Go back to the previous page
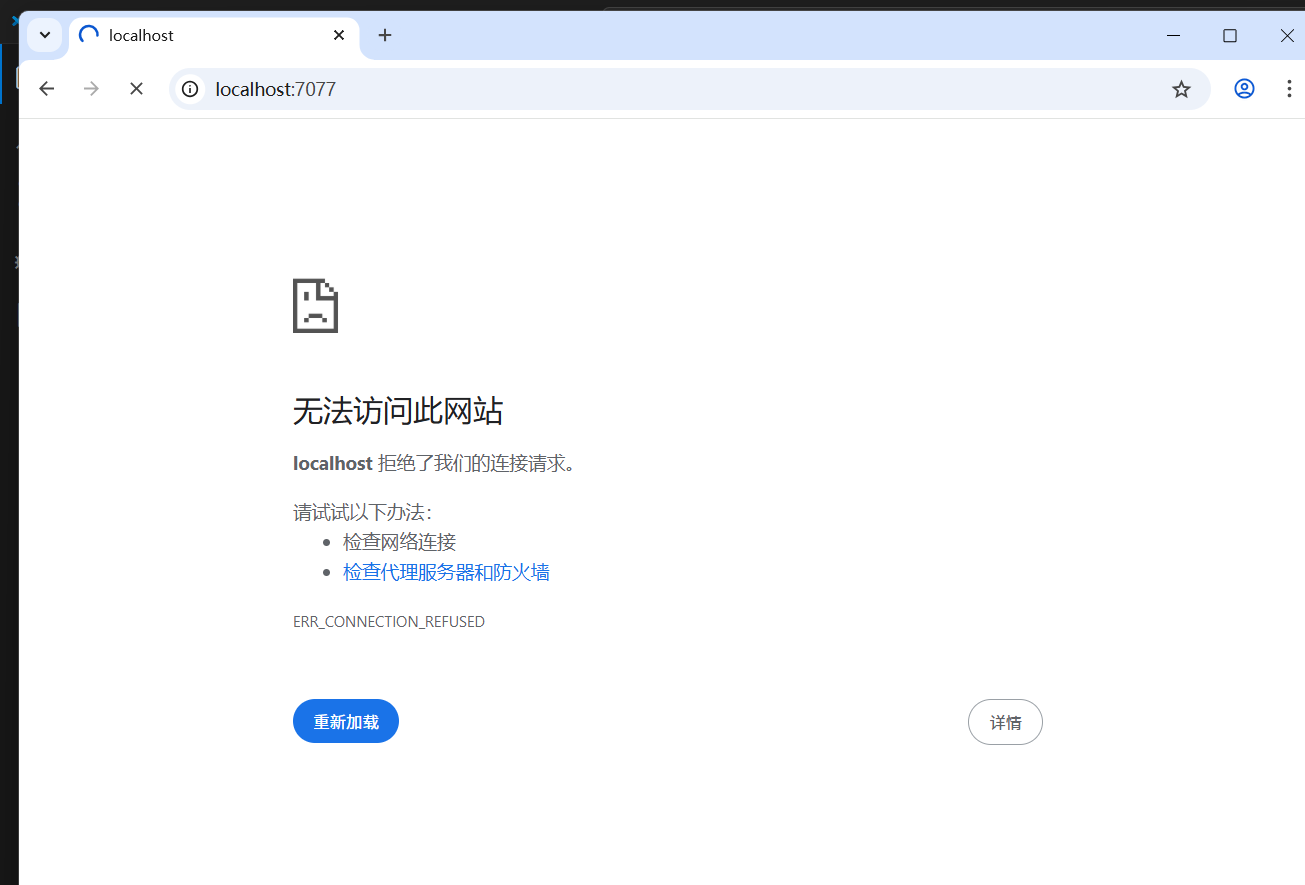This screenshot has height=885, width=1305. 46,89
